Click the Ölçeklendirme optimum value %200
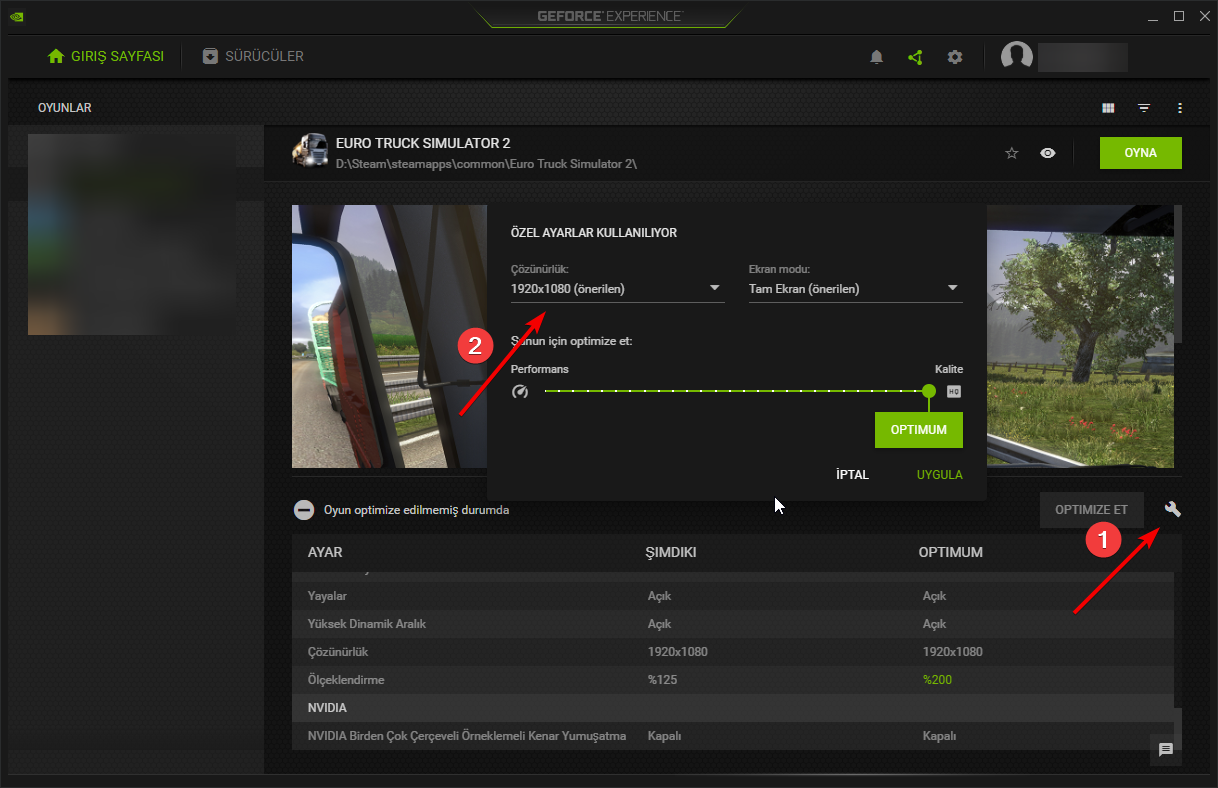The width and height of the screenshot is (1218, 788). coord(938,680)
